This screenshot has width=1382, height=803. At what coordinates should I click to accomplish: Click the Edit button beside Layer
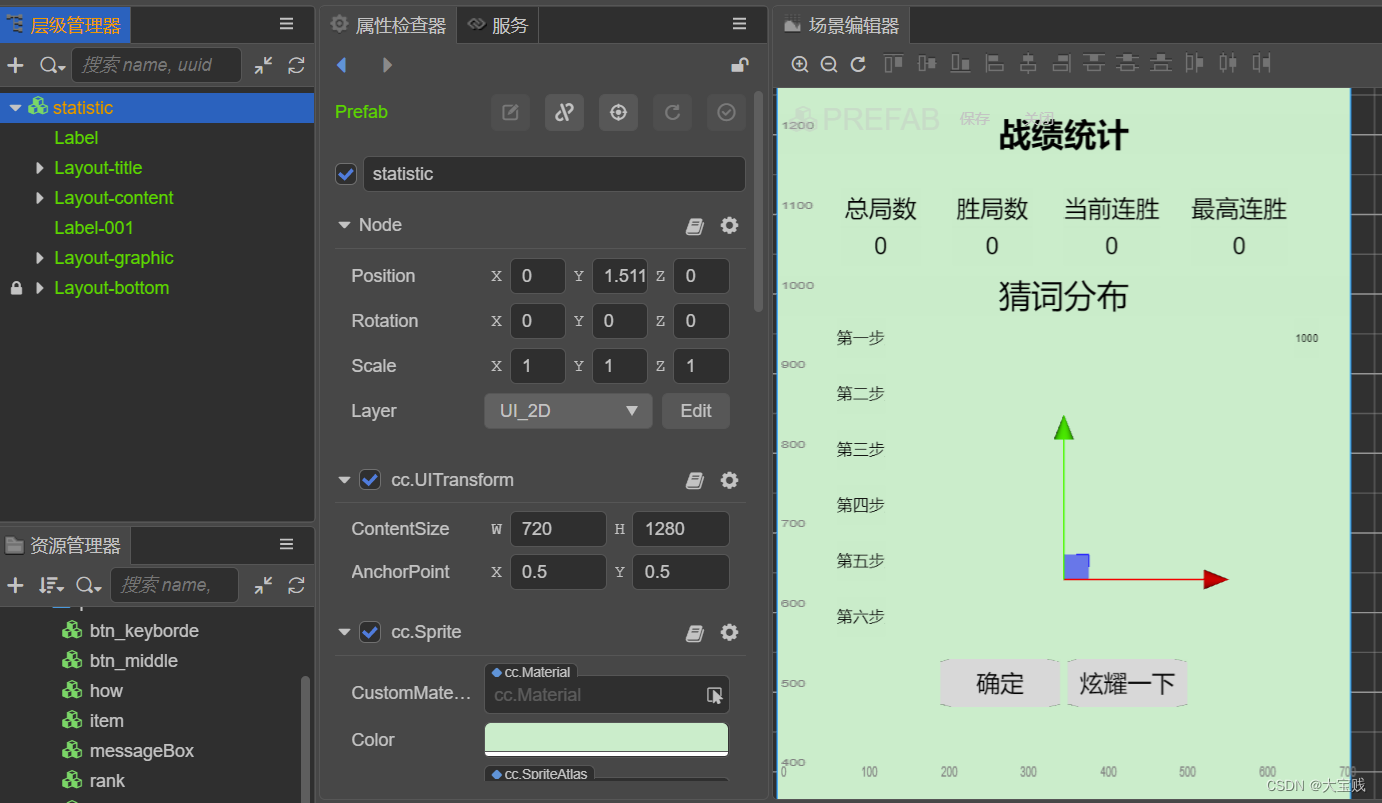coord(695,411)
